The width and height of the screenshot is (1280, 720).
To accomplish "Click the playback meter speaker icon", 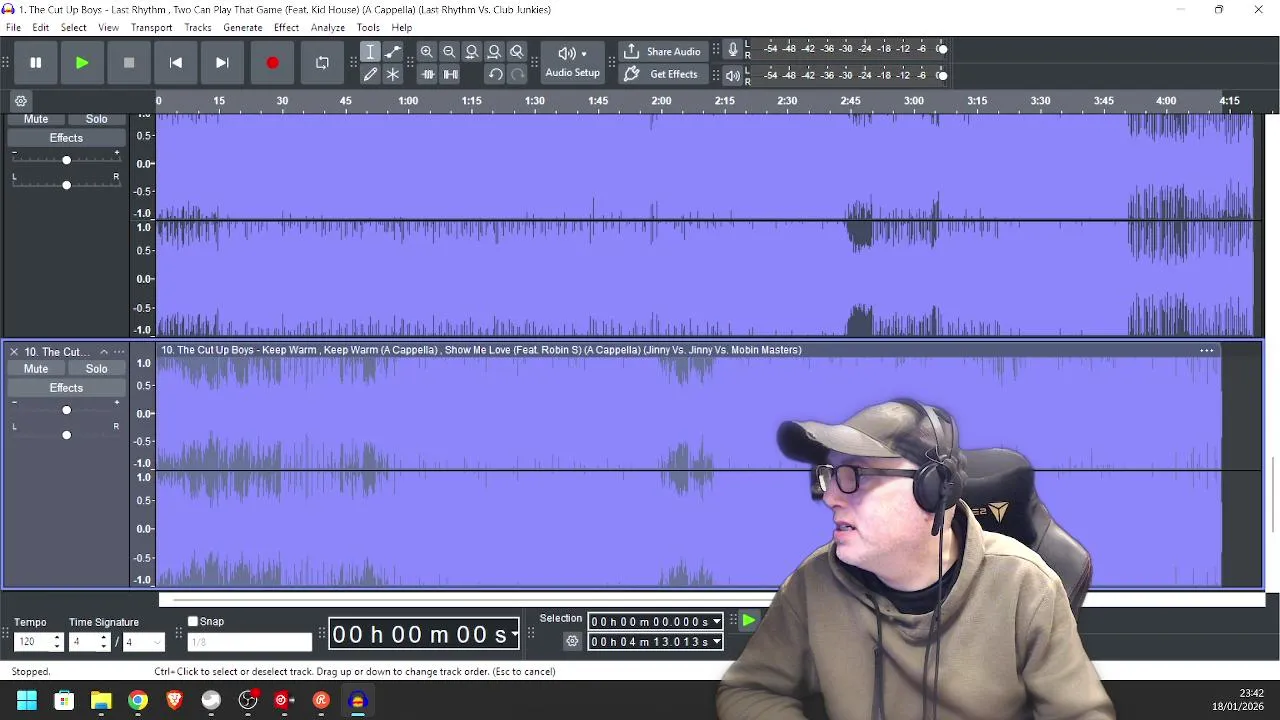I will 733,75.
